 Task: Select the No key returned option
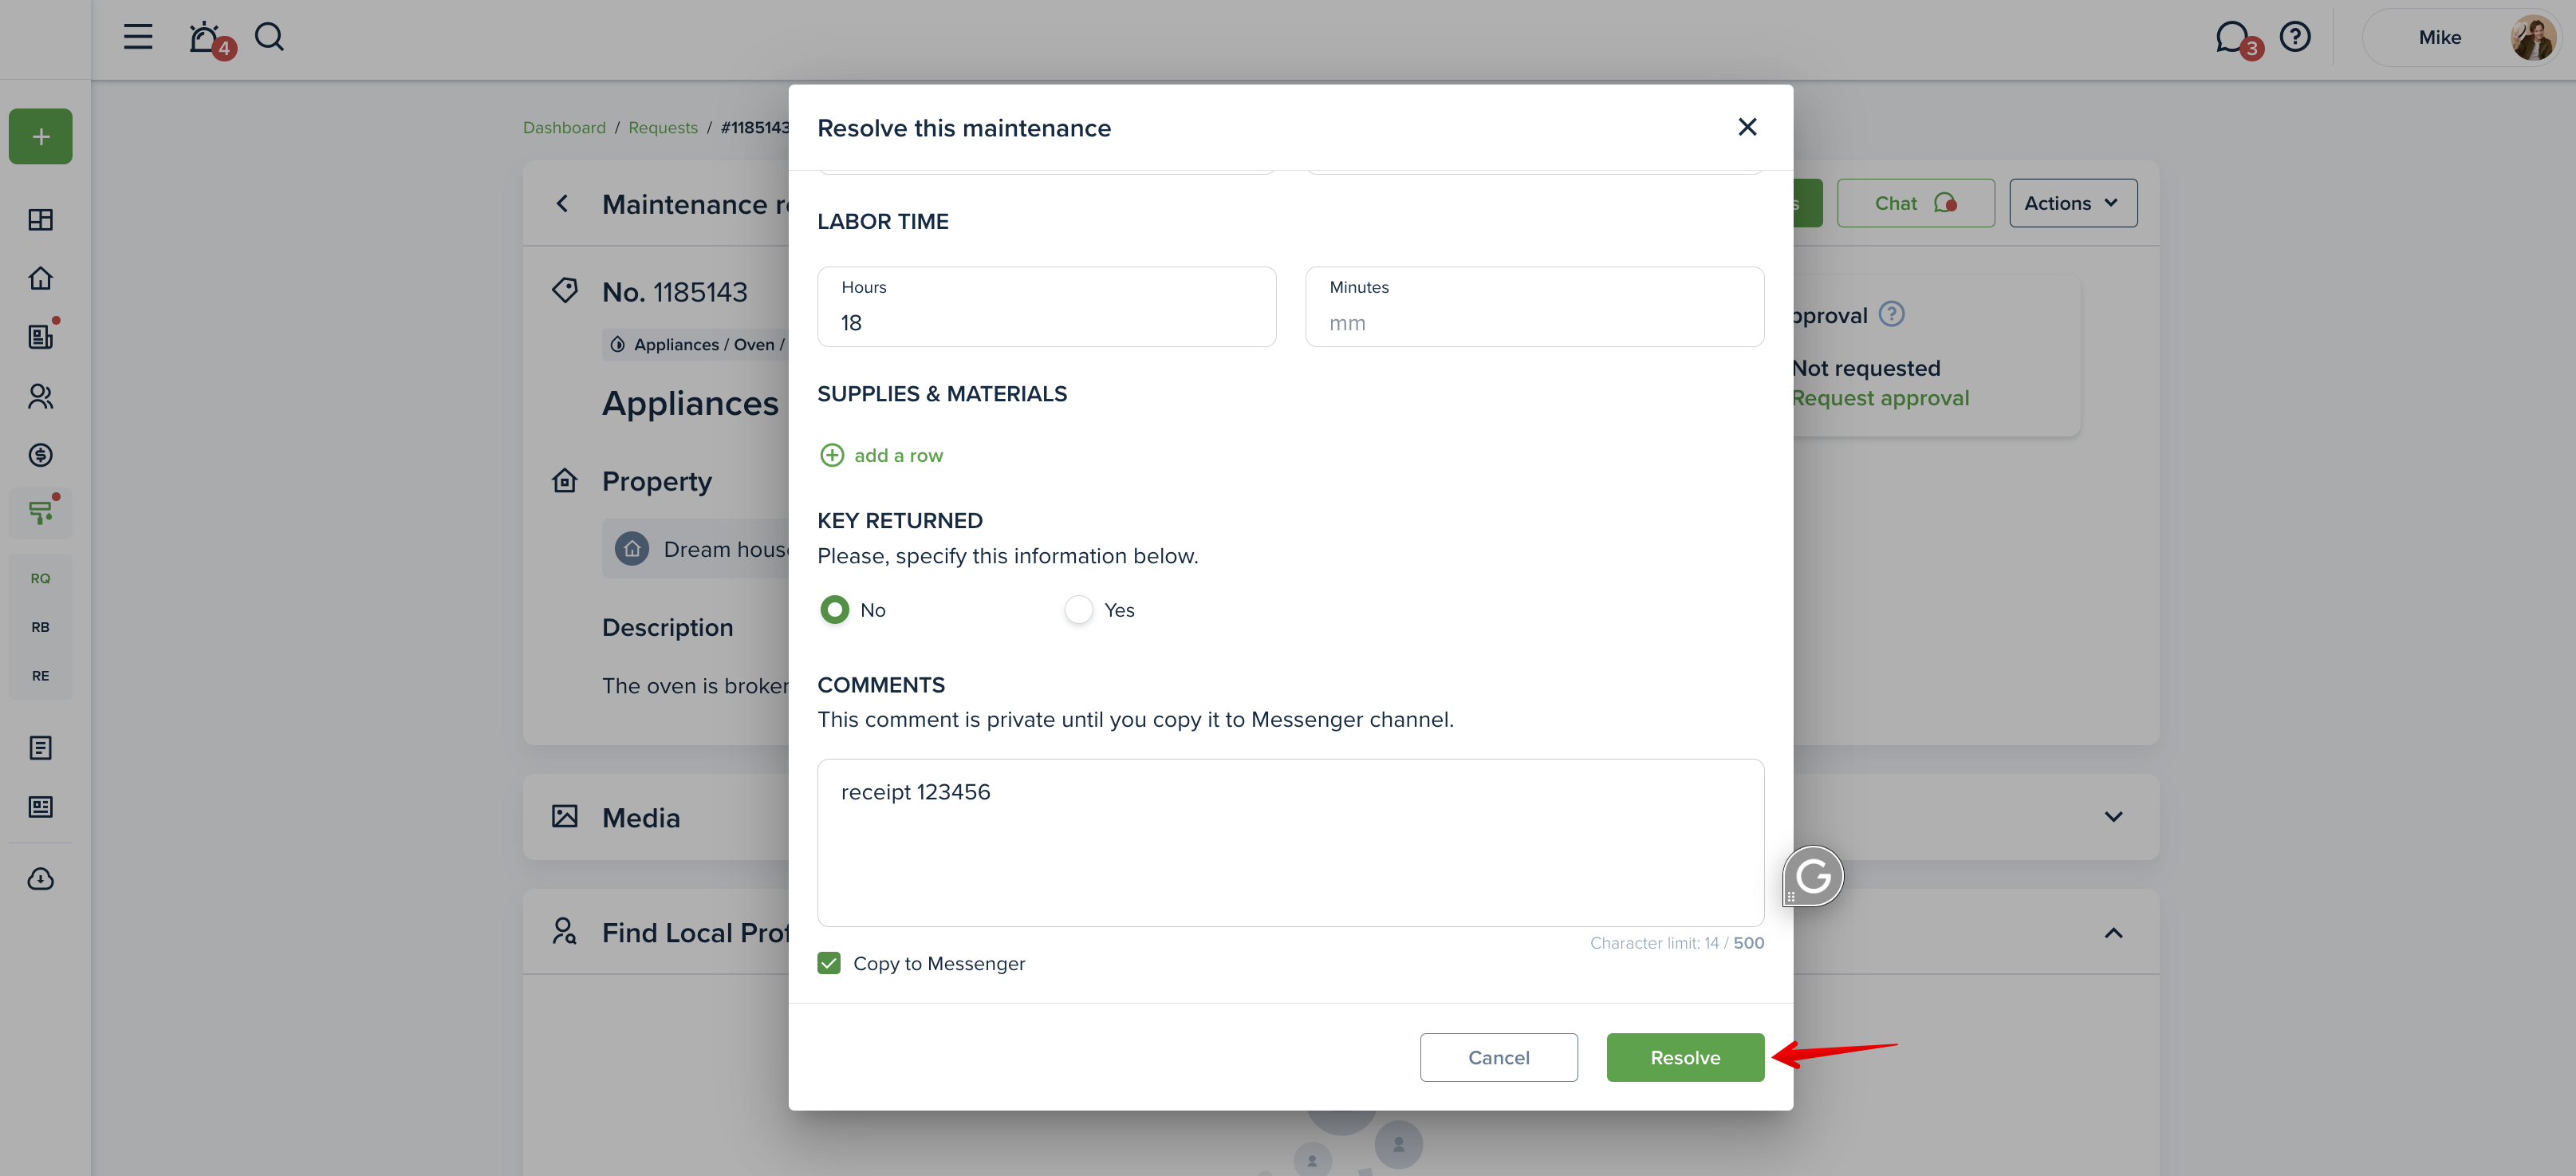click(835, 610)
